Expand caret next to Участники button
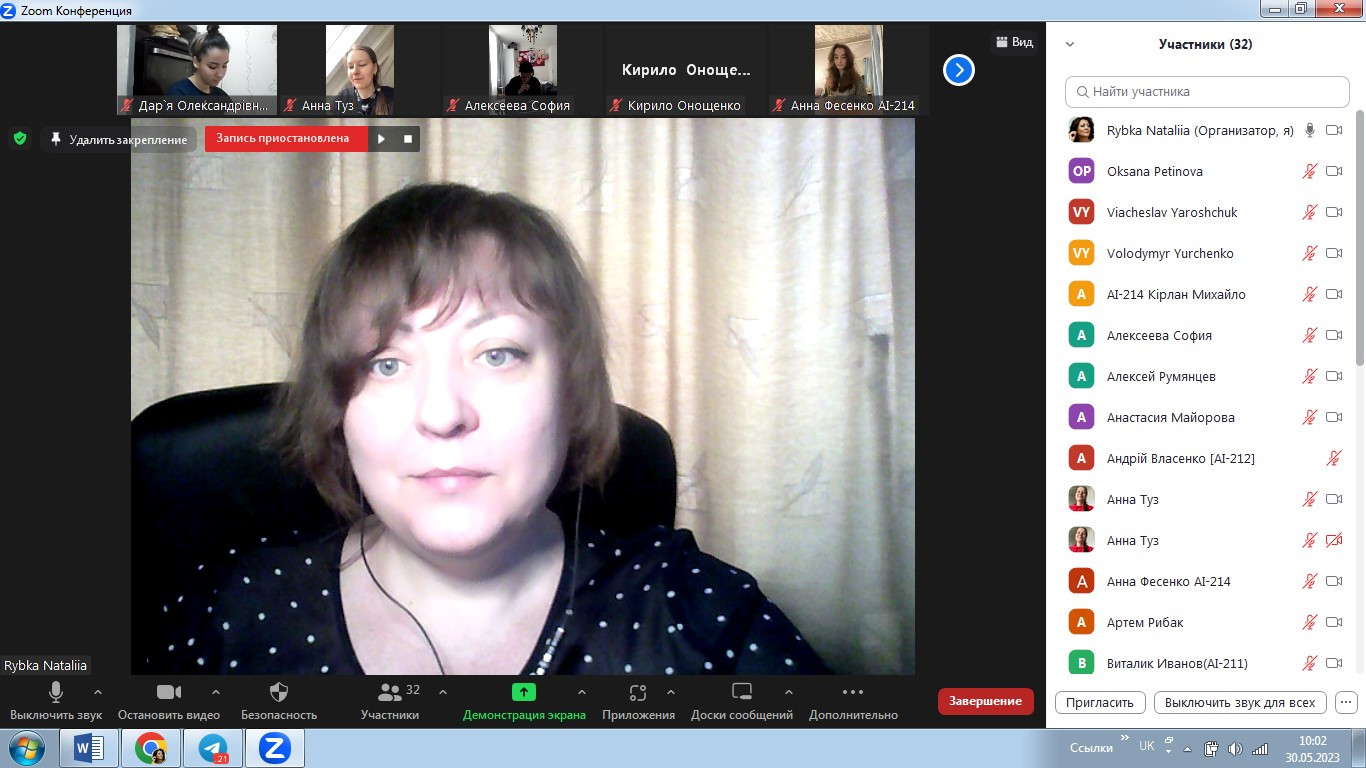The height and width of the screenshot is (768, 1366). click(443, 691)
